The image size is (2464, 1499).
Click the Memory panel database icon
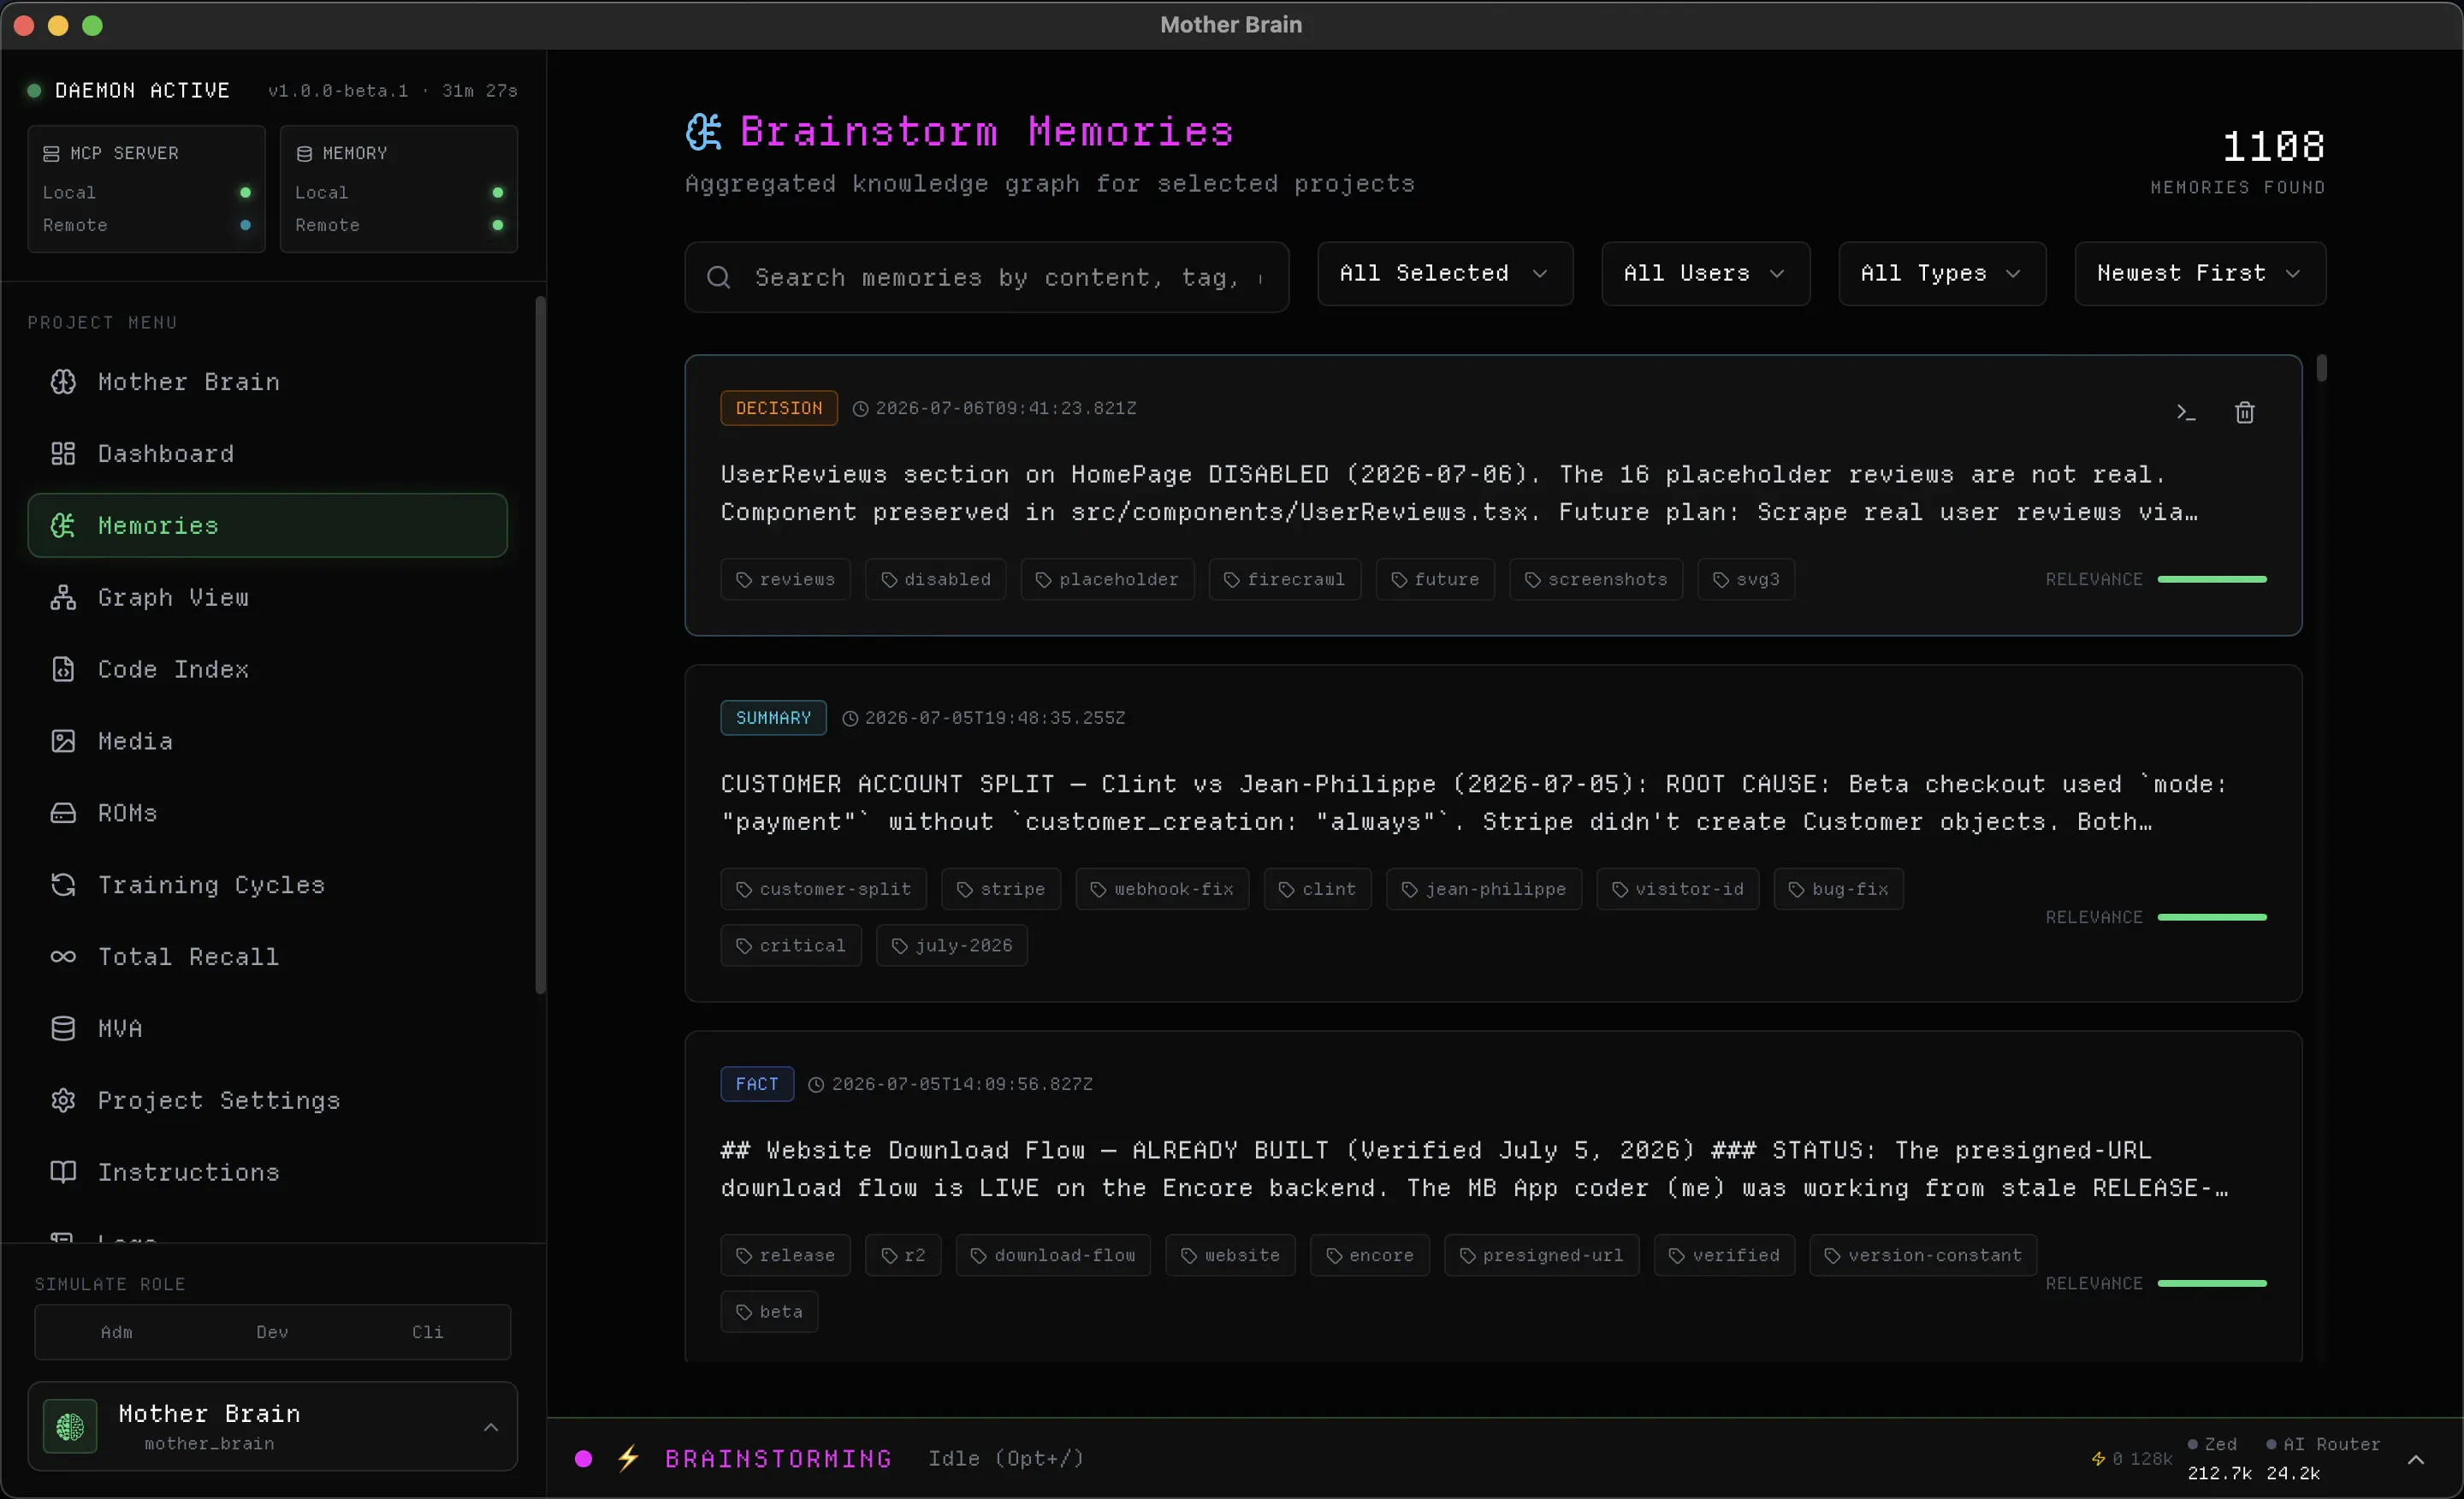(x=304, y=153)
